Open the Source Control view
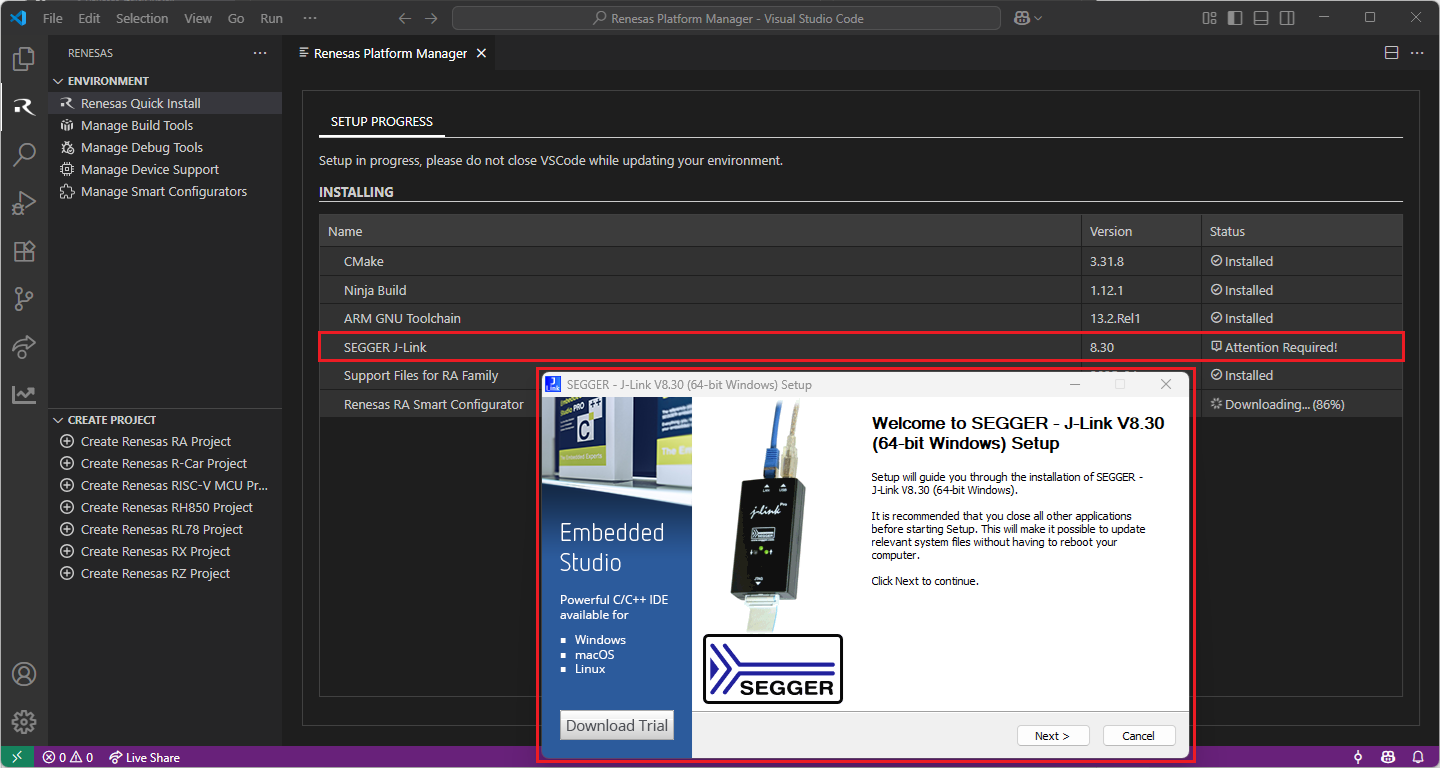 click(24, 299)
